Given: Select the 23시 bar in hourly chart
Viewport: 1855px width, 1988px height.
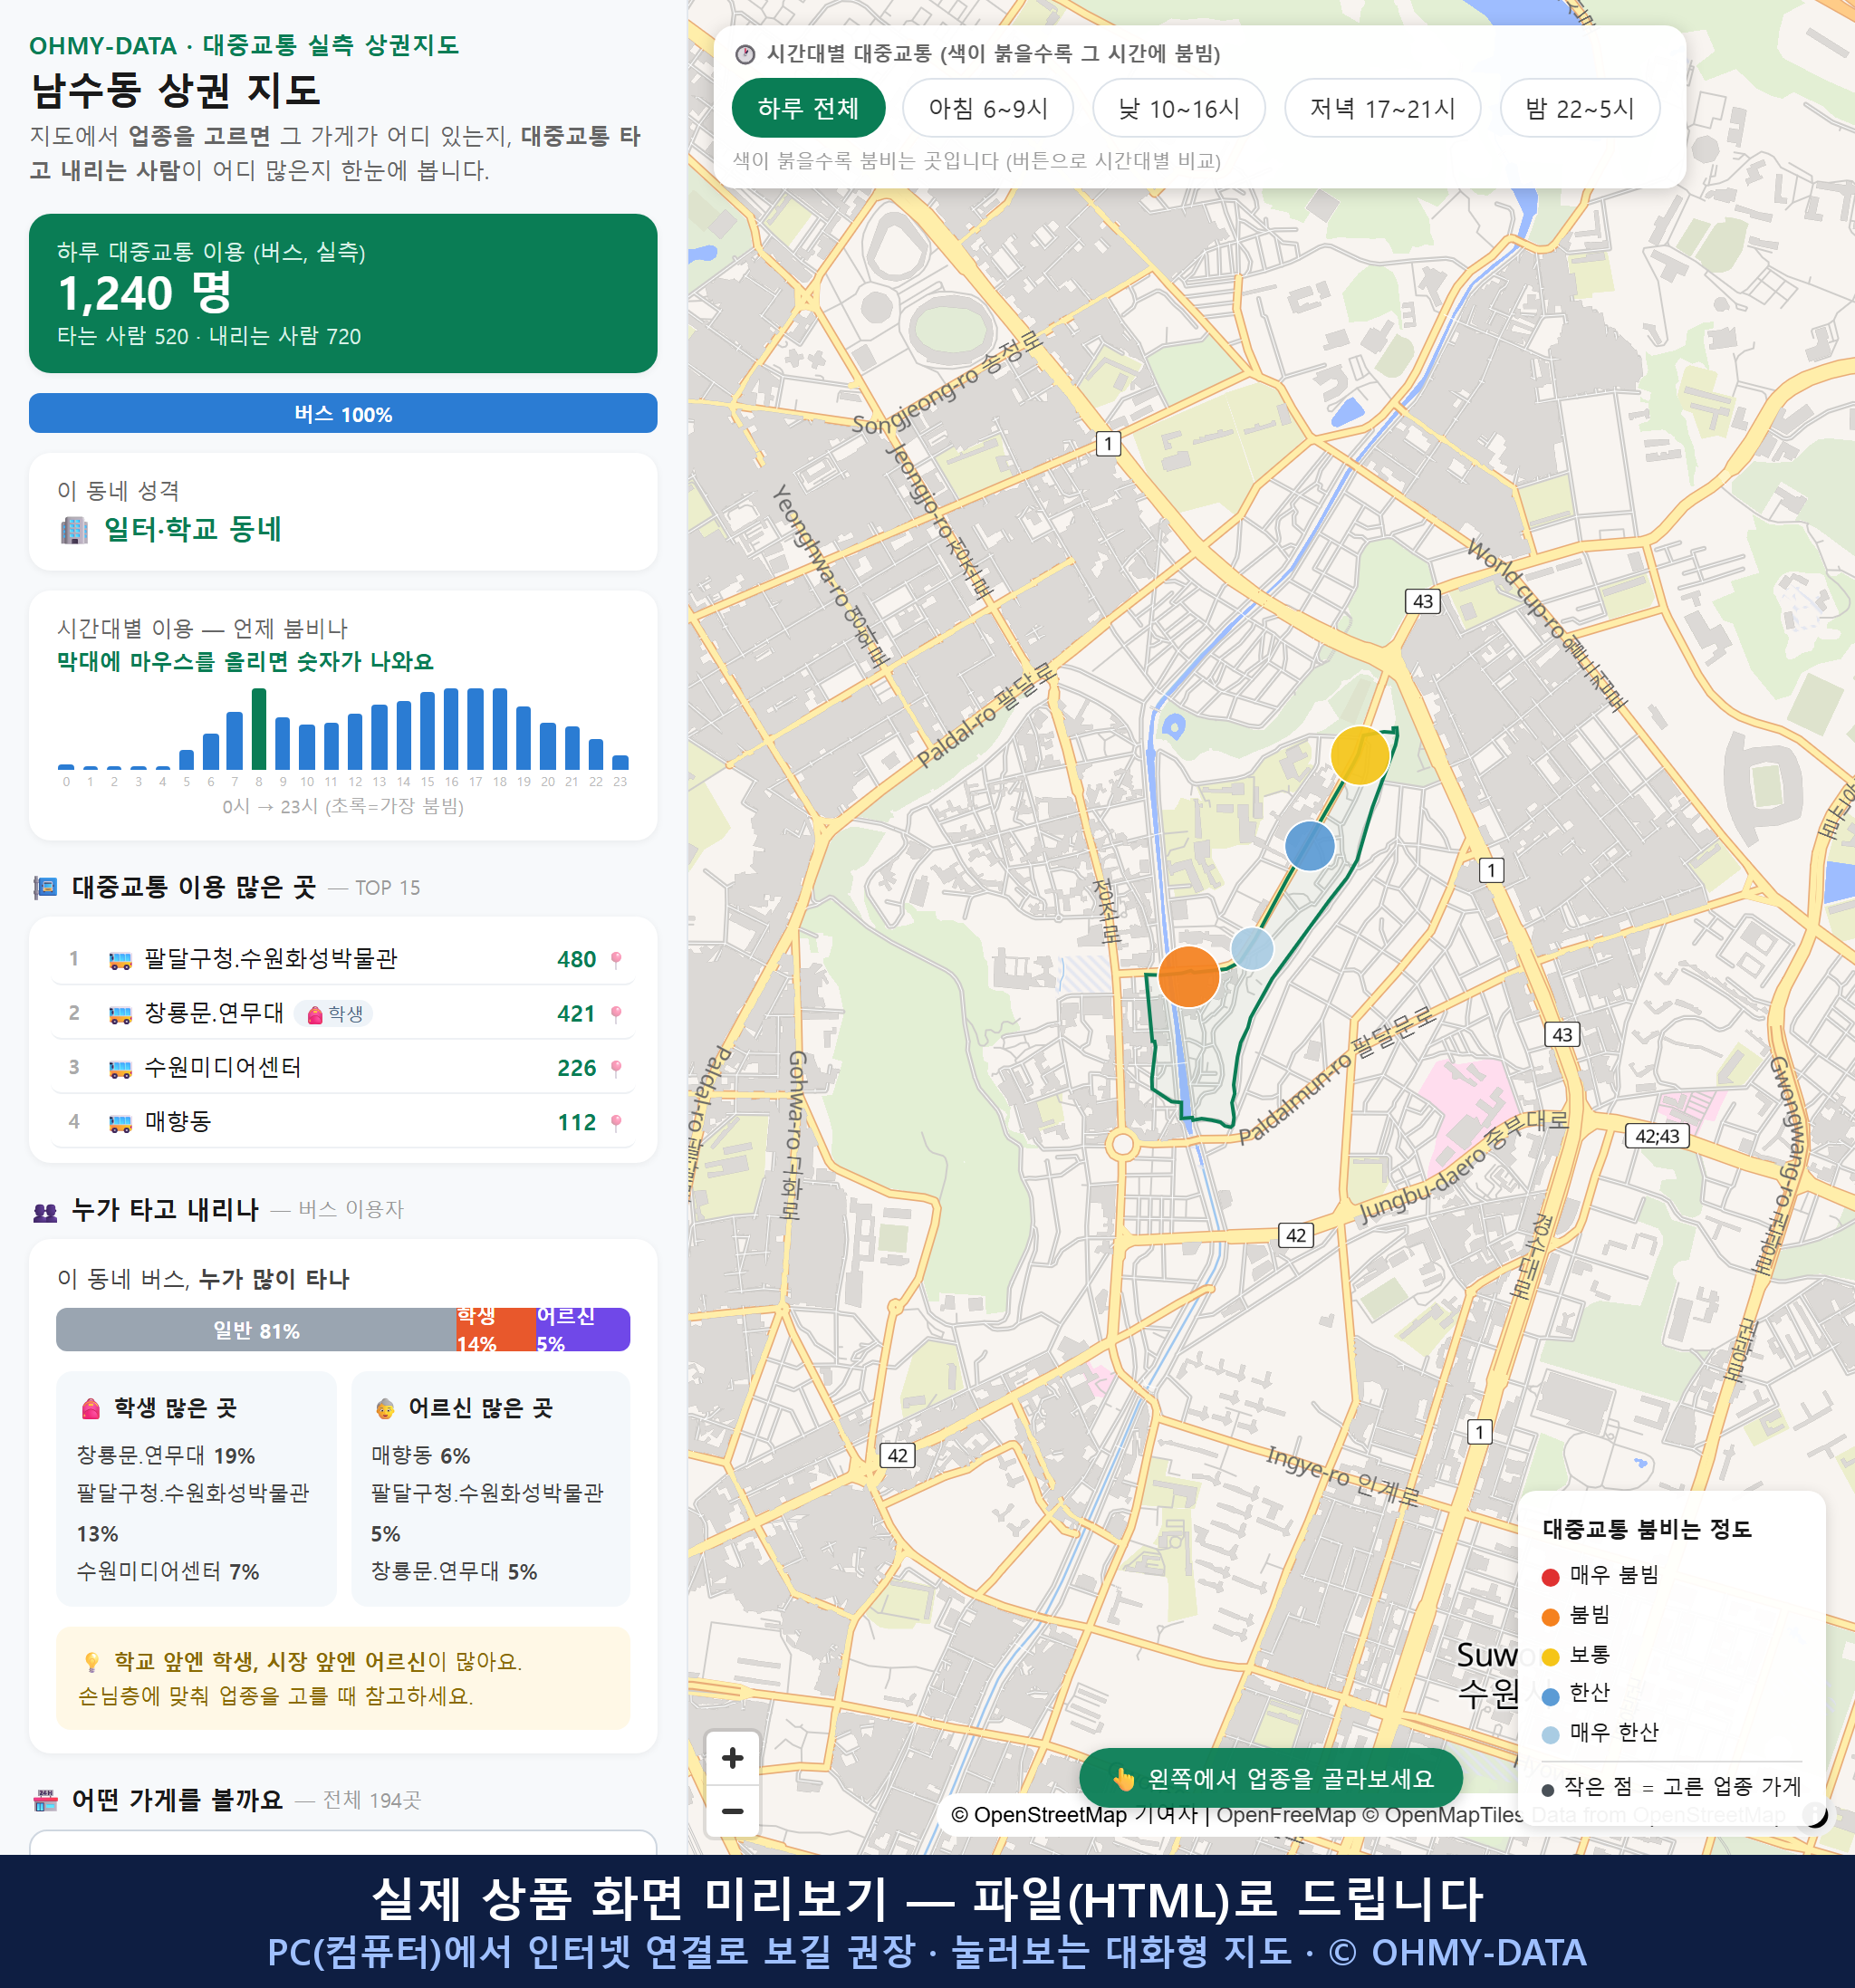Looking at the screenshot, I should [620, 761].
